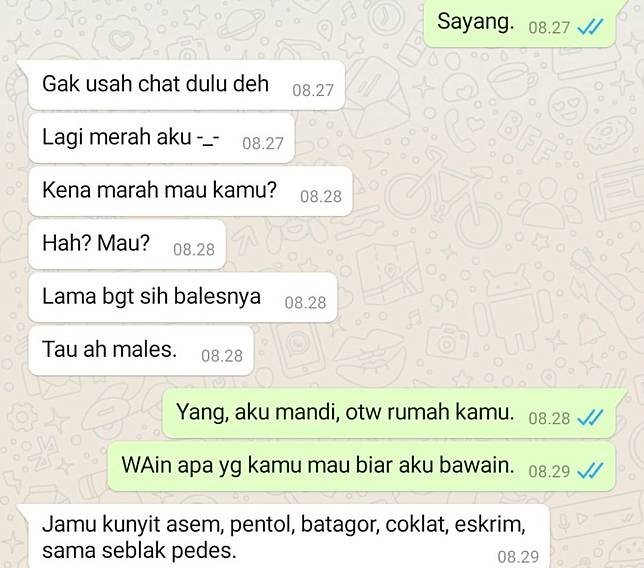Tap the 'Hah? Mau?' message bubble
The width and height of the screenshot is (644, 568).
pos(127,244)
